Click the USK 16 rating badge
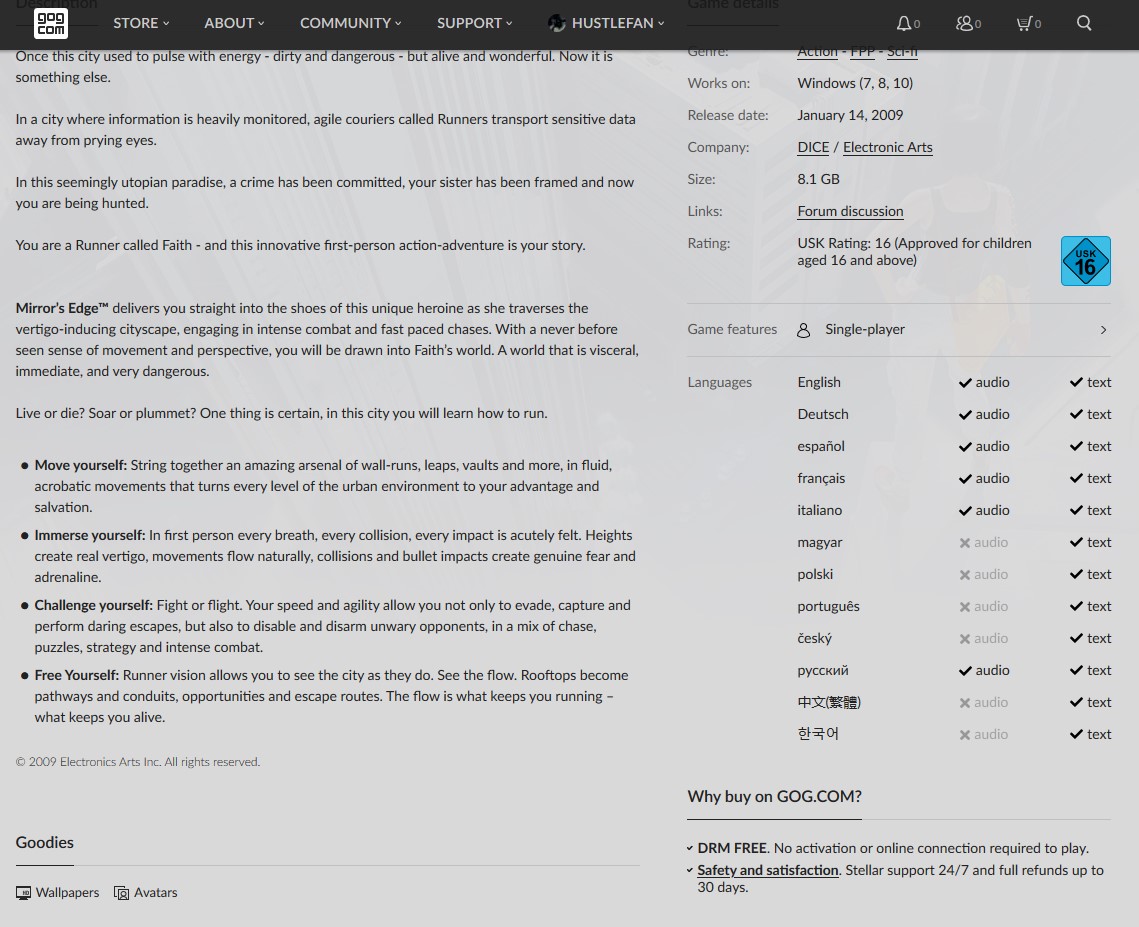 pyautogui.click(x=1085, y=261)
